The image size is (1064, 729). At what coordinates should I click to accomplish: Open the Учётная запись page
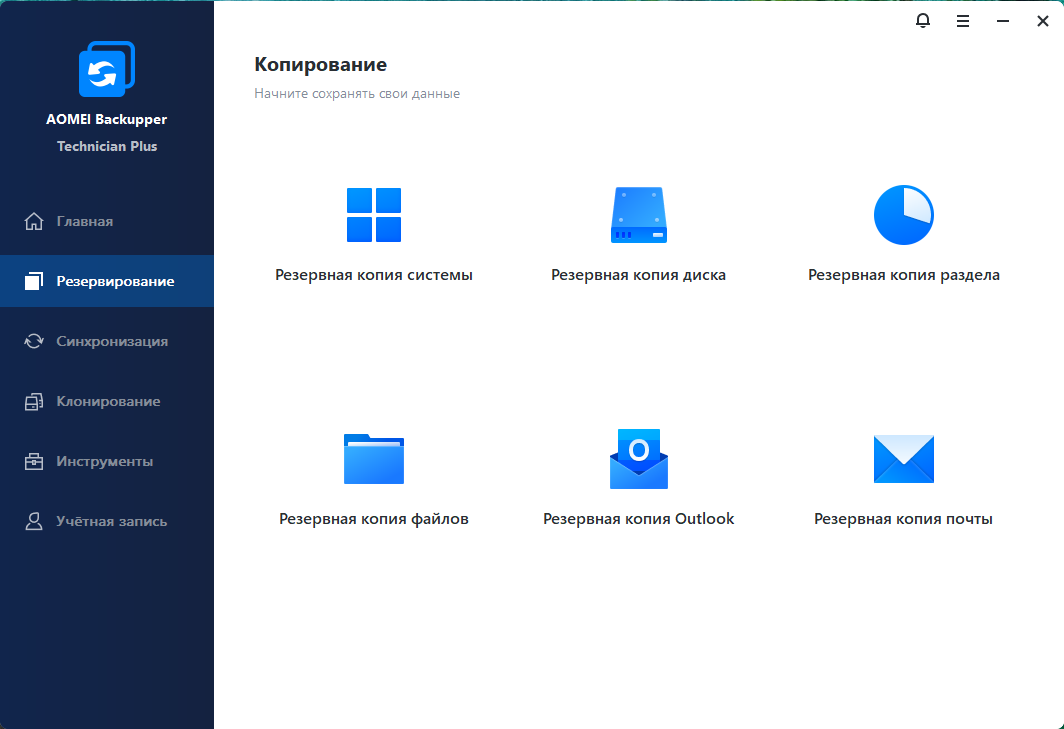(x=111, y=521)
